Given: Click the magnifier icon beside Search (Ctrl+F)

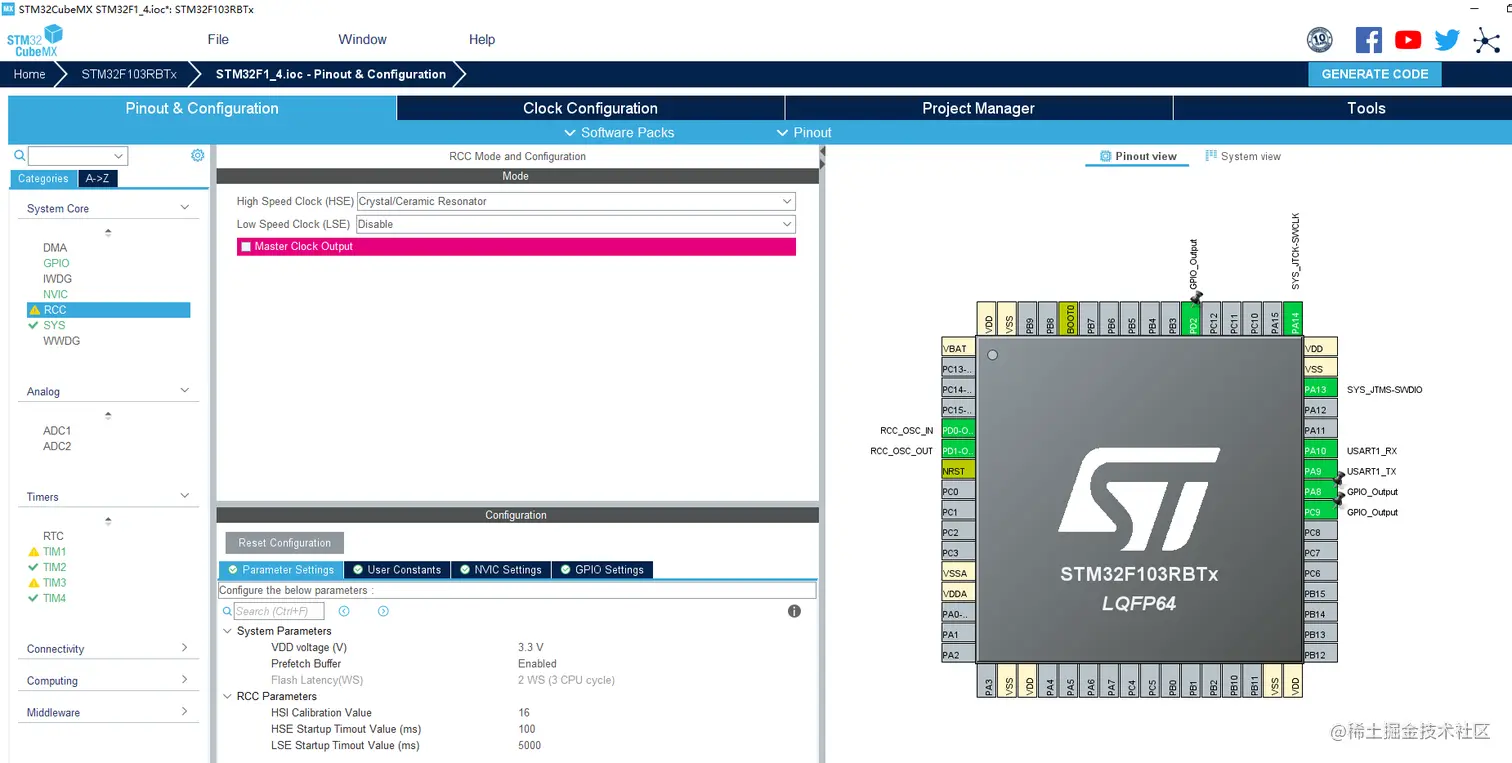Looking at the screenshot, I should click(x=228, y=611).
